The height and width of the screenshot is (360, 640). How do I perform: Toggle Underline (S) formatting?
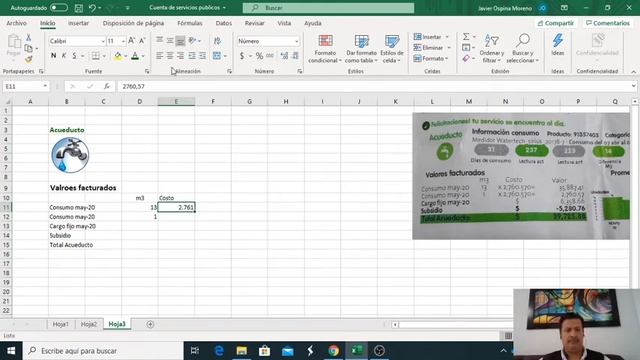(74, 56)
